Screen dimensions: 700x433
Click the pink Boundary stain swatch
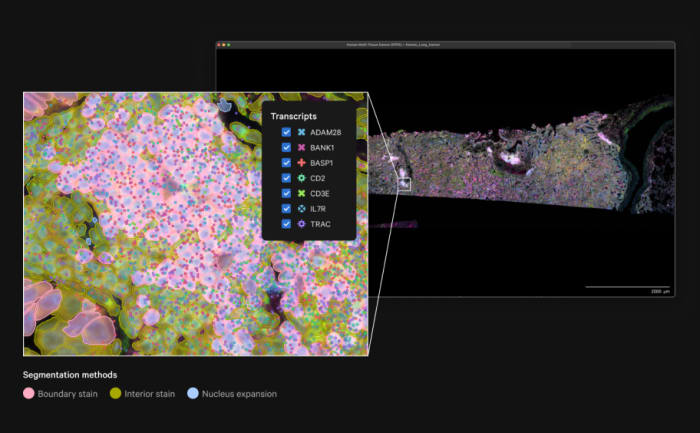[x=29, y=394]
